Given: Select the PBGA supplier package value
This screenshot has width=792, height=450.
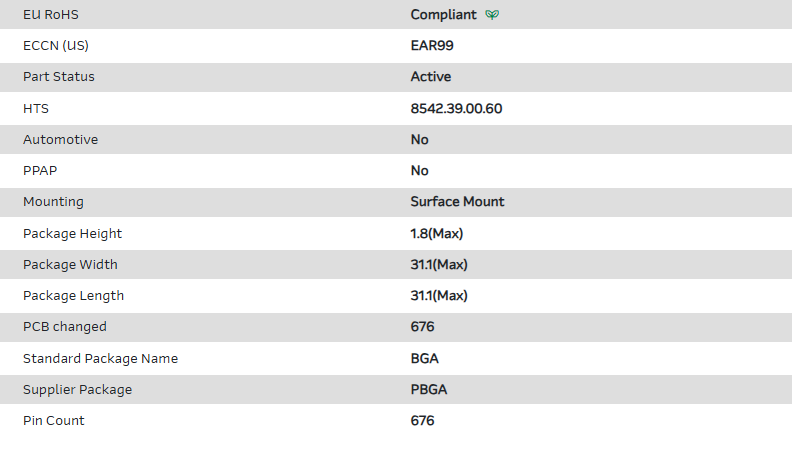Looking at the screenshot, I should (x=429, y=390).
